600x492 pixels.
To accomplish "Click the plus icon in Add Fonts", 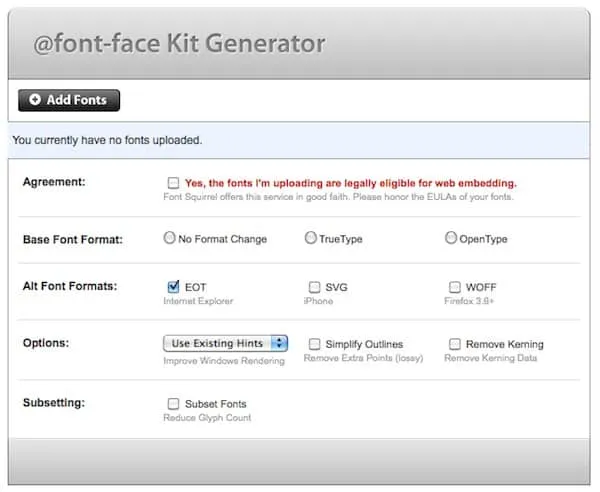I will 35,100.
